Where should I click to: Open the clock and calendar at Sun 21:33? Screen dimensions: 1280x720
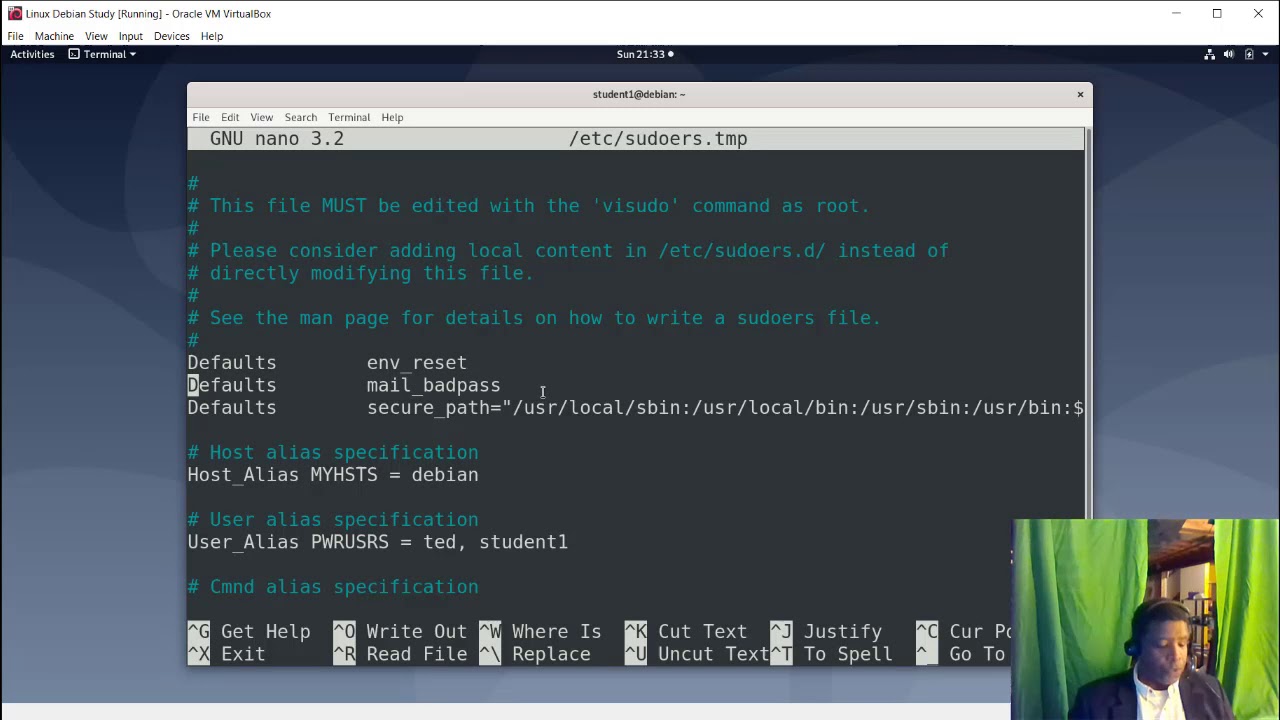pos(644,54)
